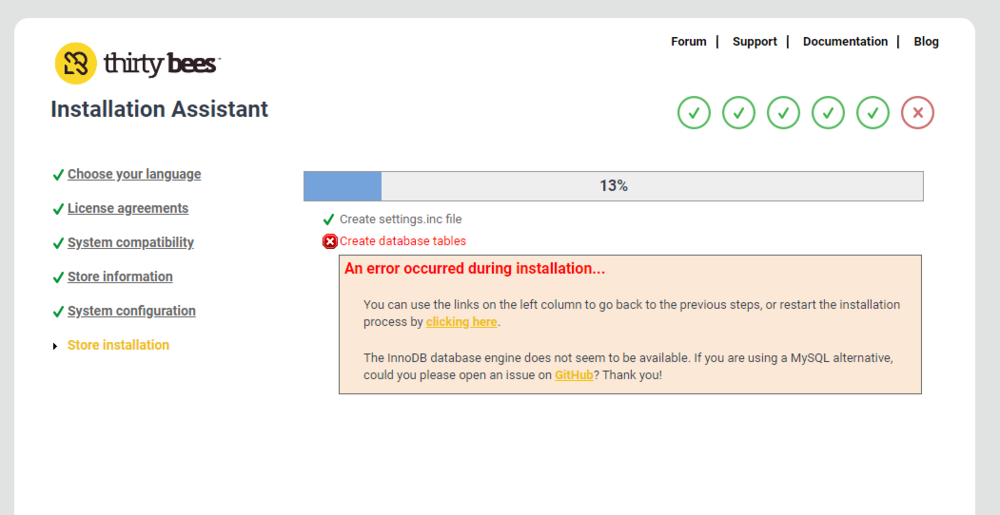This screenshot has height=515, width=1000.
Task: Go to Documentation in top navigation
Action: (x=845, y=42)
